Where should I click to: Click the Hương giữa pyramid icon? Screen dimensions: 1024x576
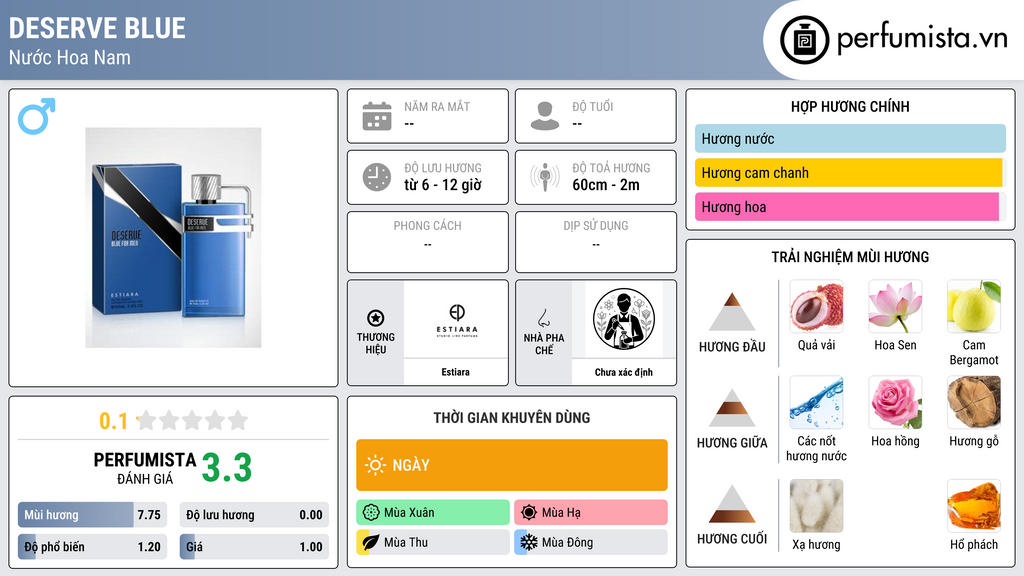[x=732, y=408]
